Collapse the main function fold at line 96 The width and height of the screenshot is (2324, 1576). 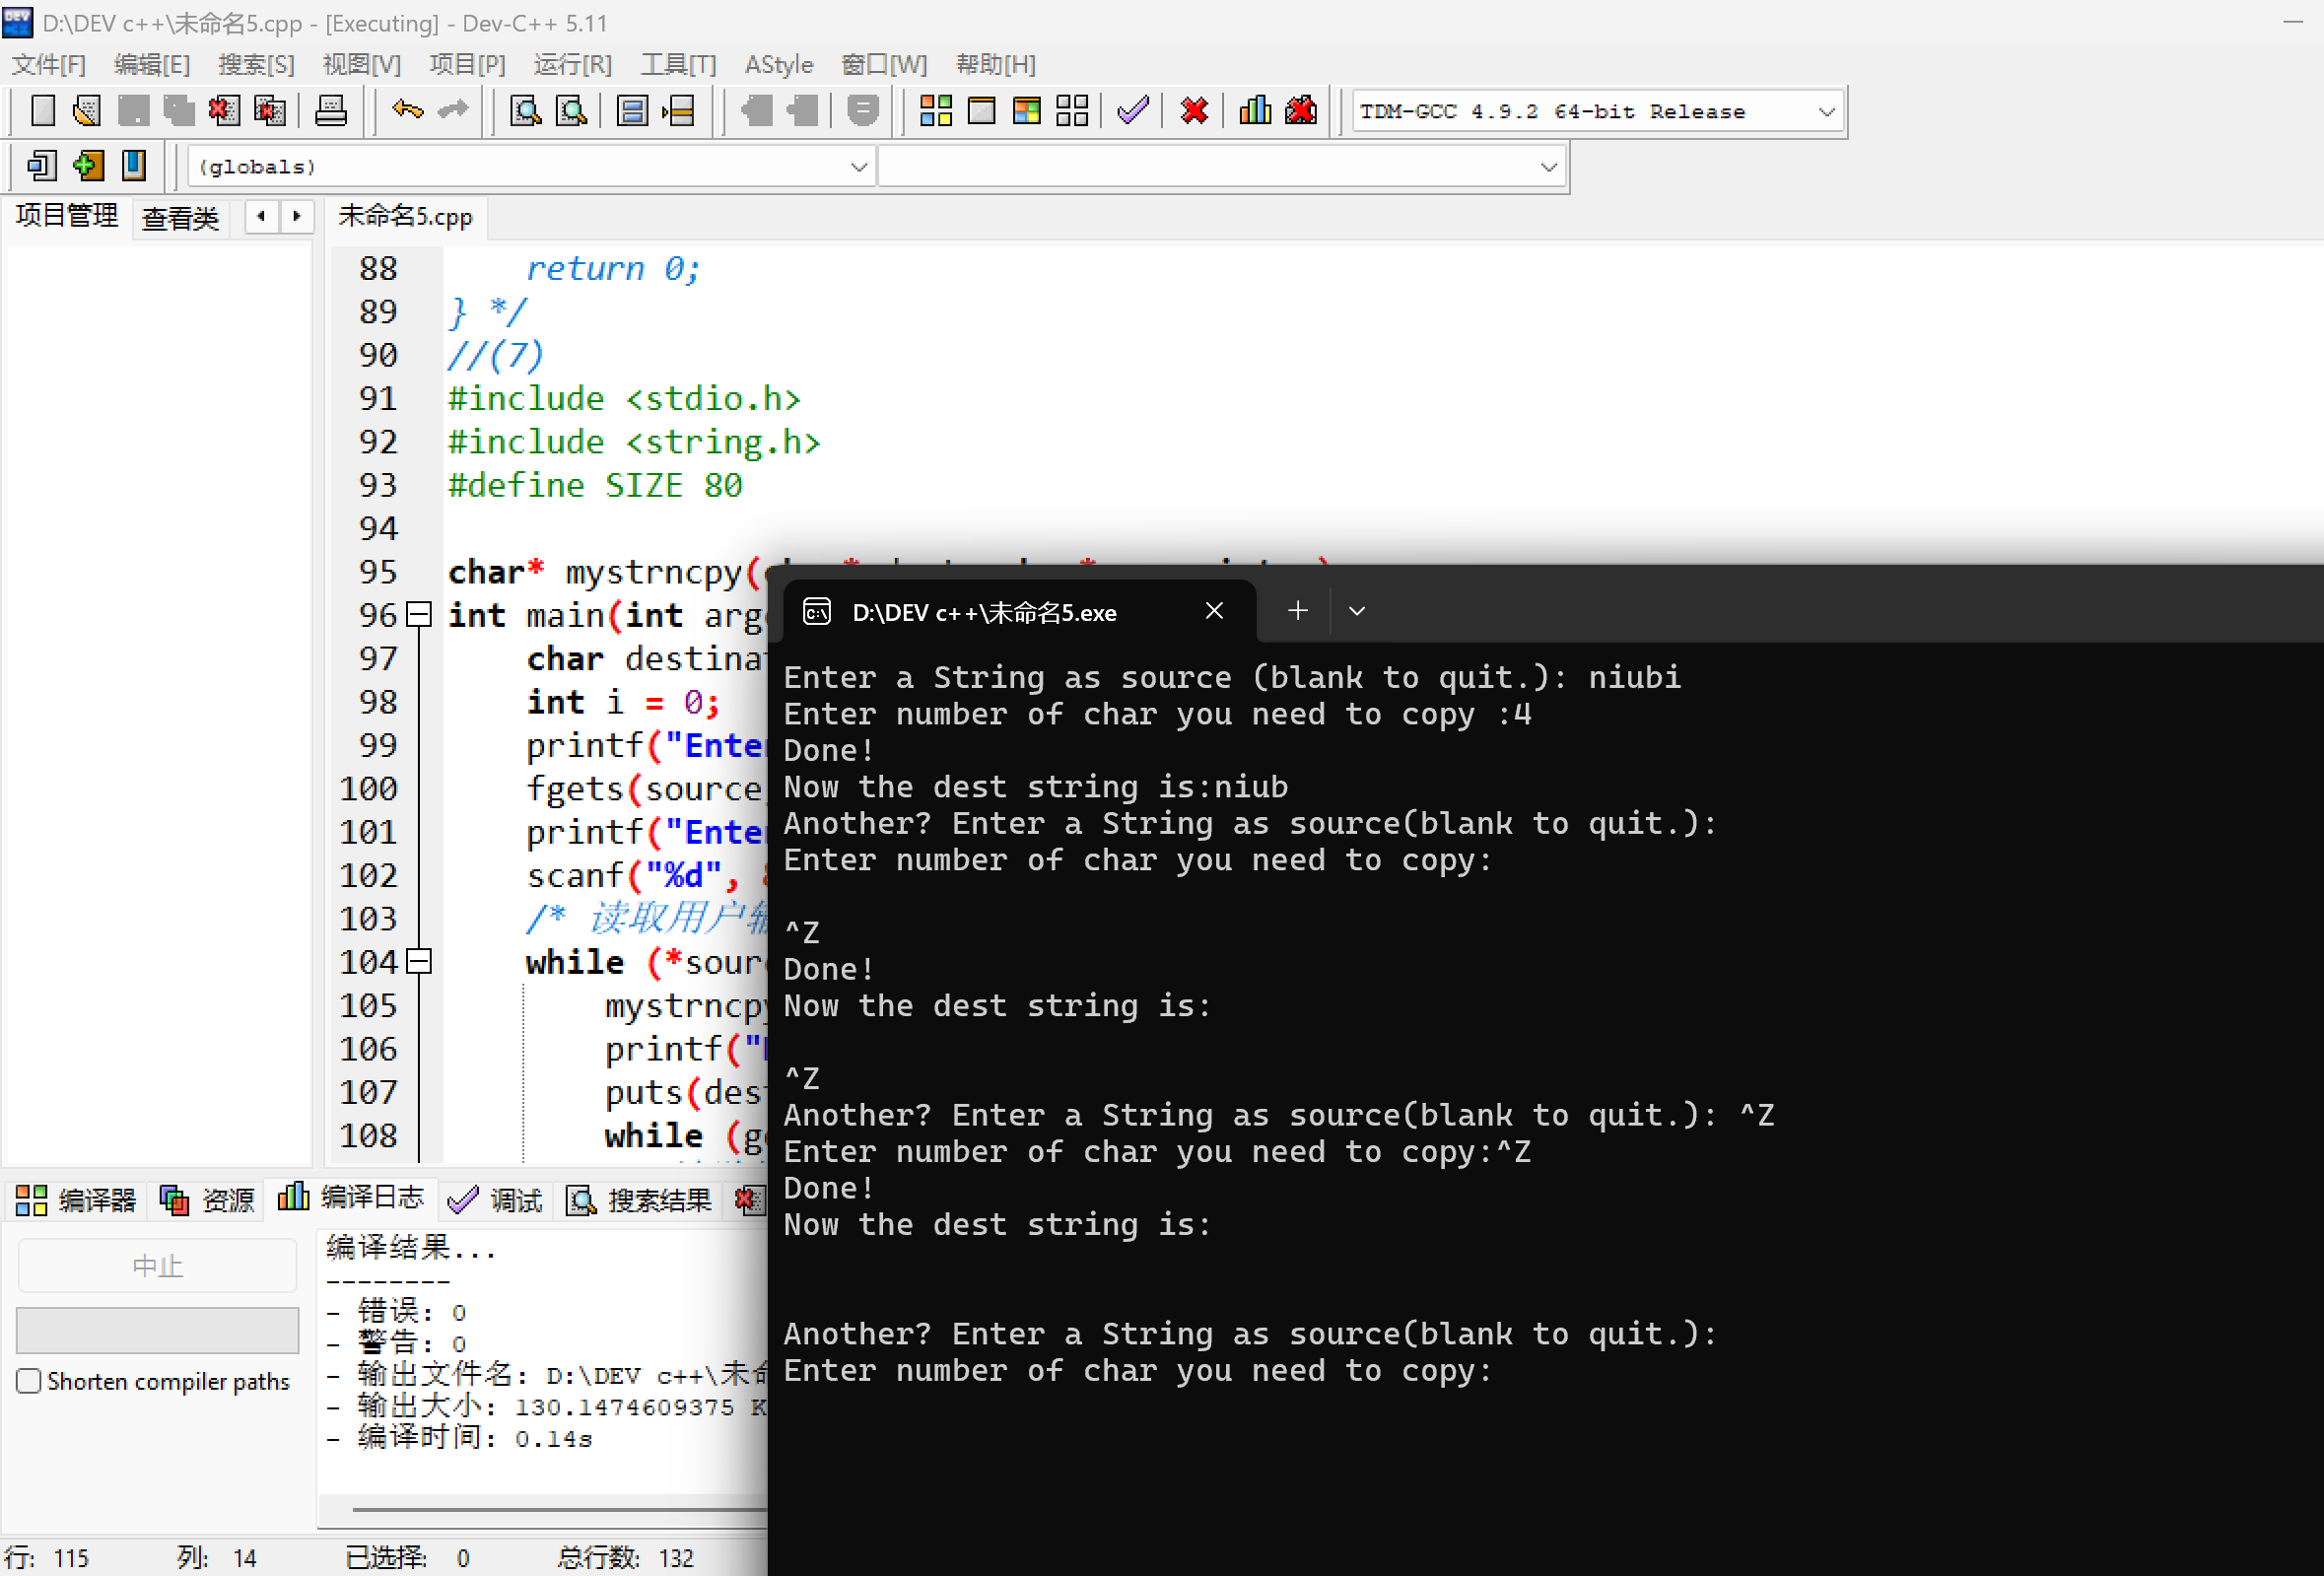(x=420, y=615)
